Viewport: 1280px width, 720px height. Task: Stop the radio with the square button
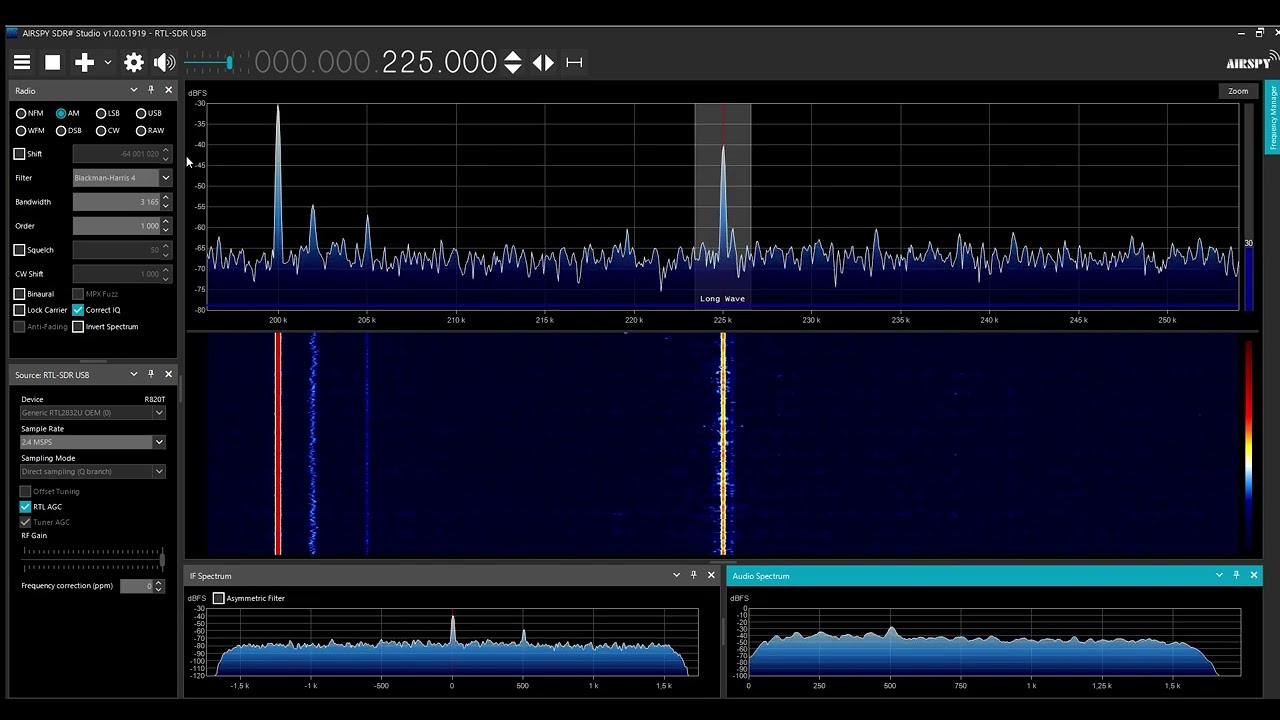click(x=52, y=62)
